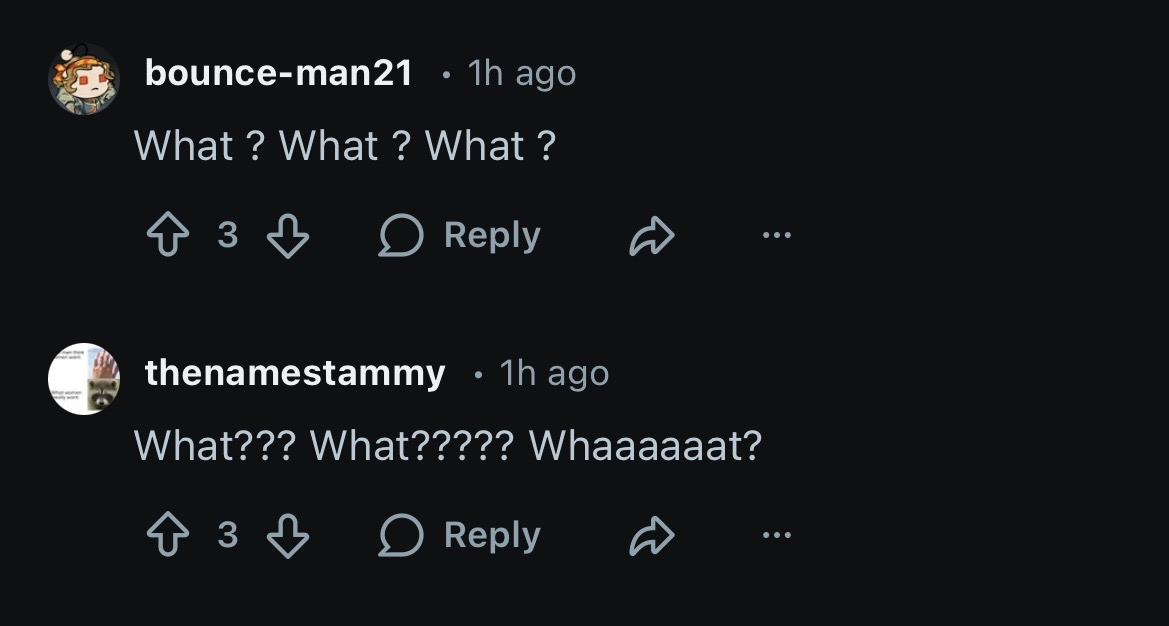
Task: Open more options for bounce-man21's comment
Action: tap(776, 236)
